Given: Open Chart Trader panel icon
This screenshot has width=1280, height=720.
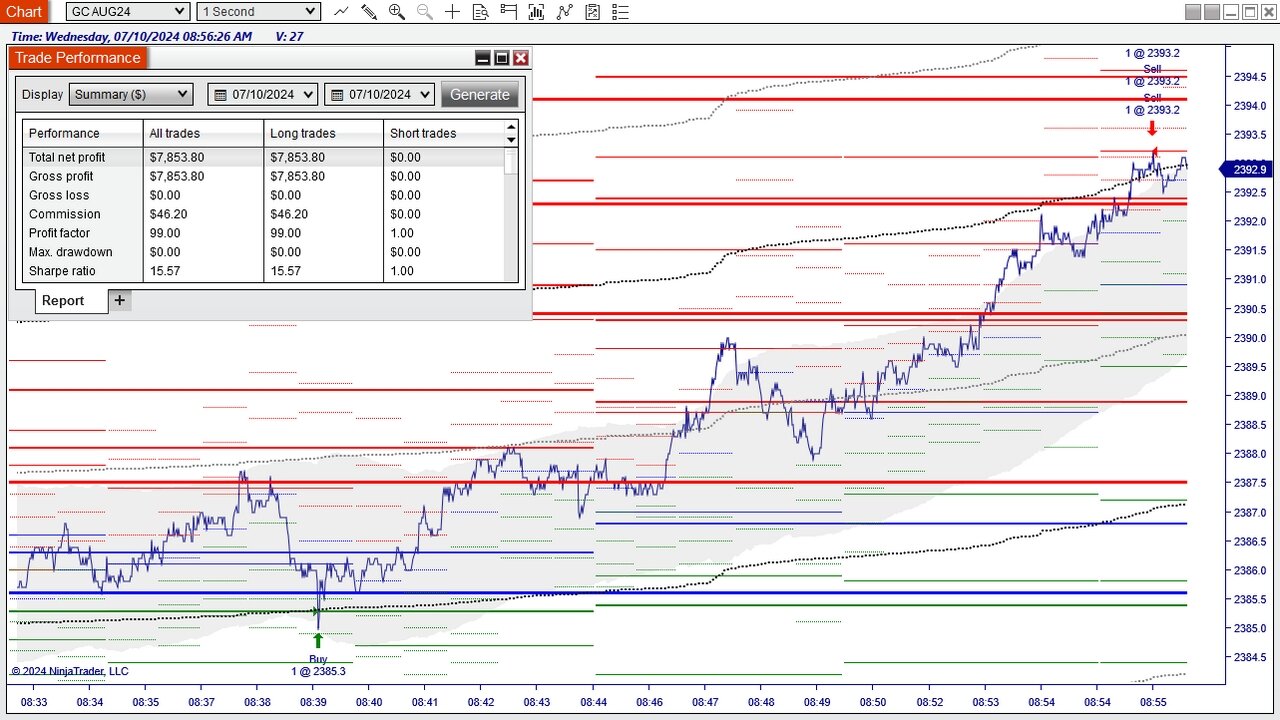Looking at the screenshot, I should (509, 12).
